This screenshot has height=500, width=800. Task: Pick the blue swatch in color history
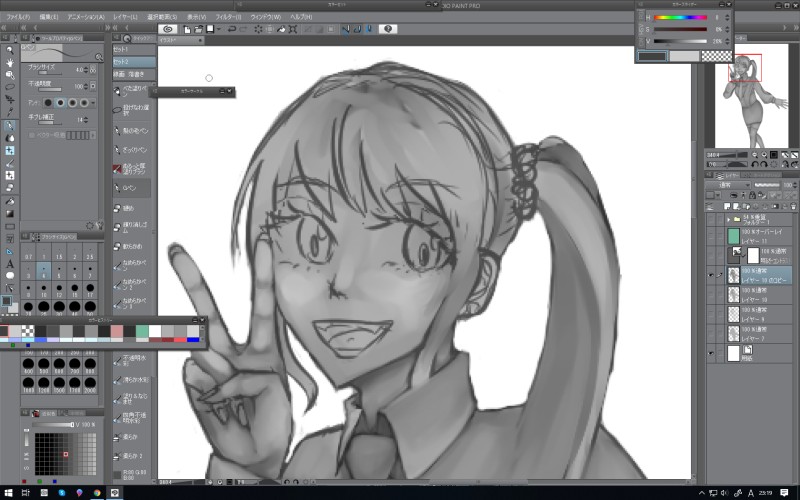[x=193, y=339]
